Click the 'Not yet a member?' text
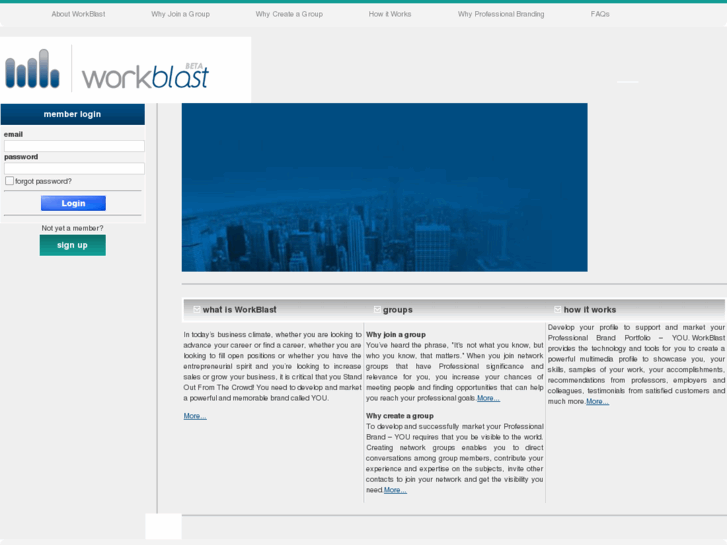The image size is (727, 545). pos(72,228)
